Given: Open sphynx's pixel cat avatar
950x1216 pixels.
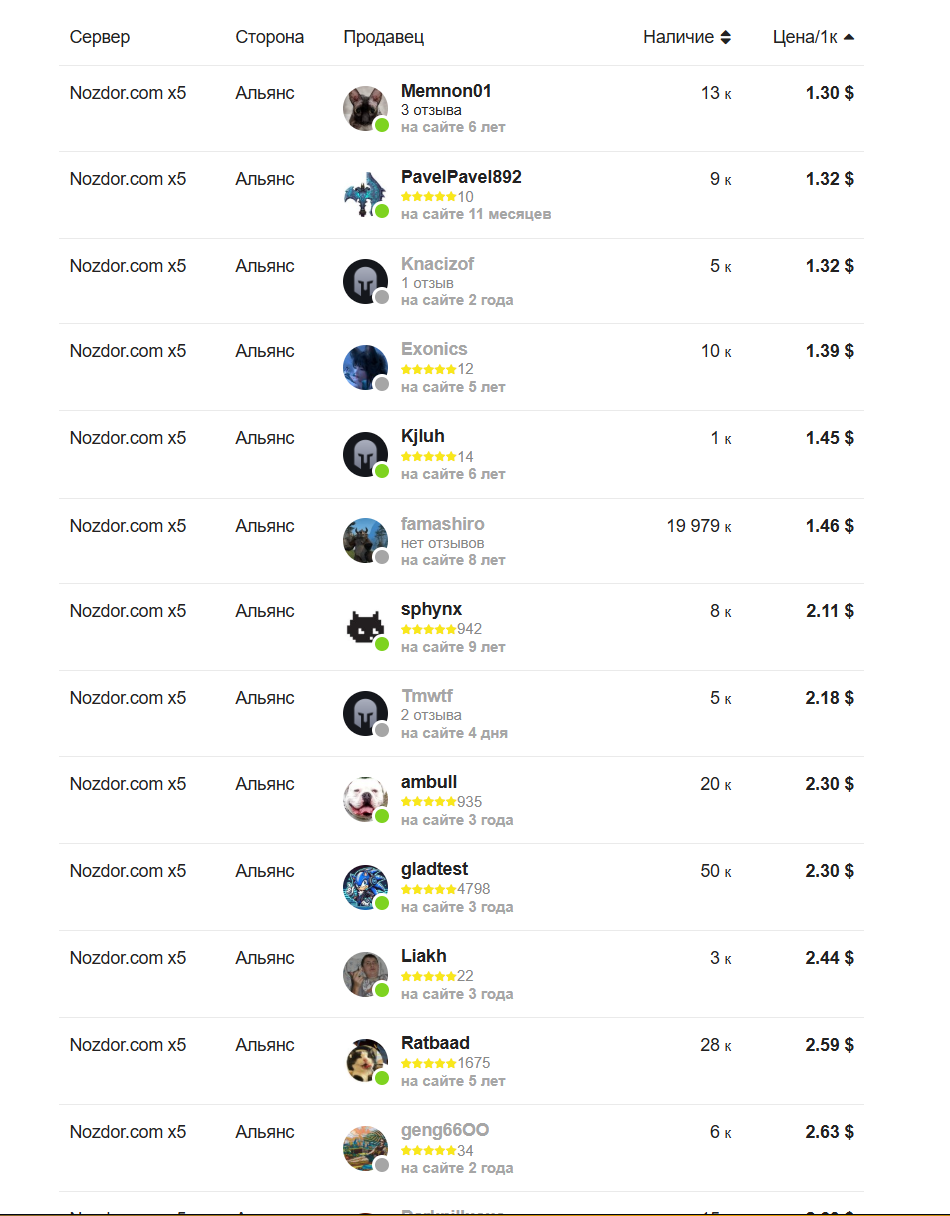Looking at the screenshot, I should click(365, 628).
